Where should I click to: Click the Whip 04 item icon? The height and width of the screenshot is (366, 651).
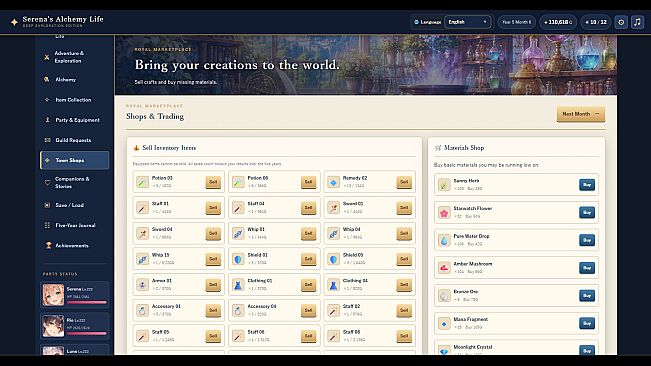tap(333, 233)
